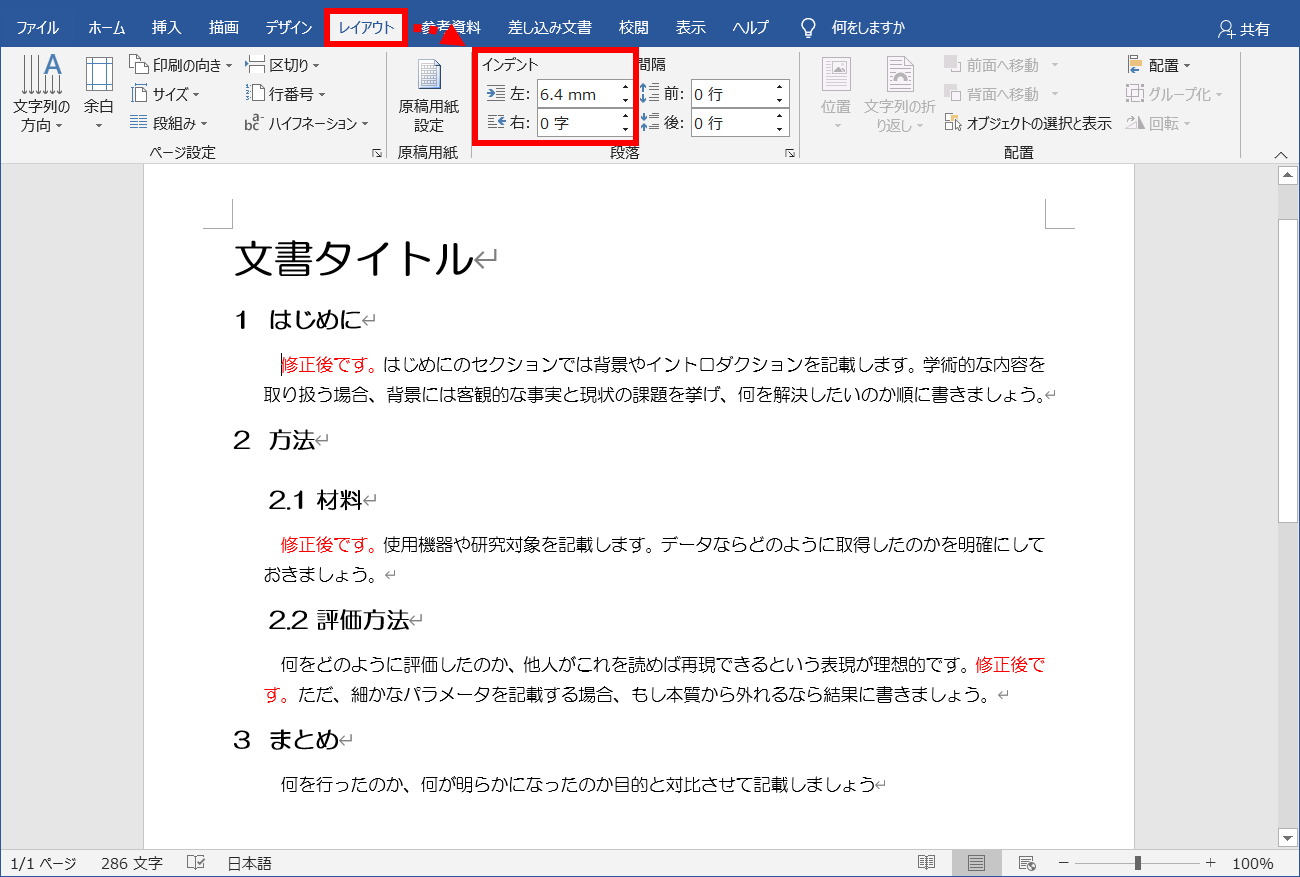Click the zoom slider handle

pos(1138,863)
